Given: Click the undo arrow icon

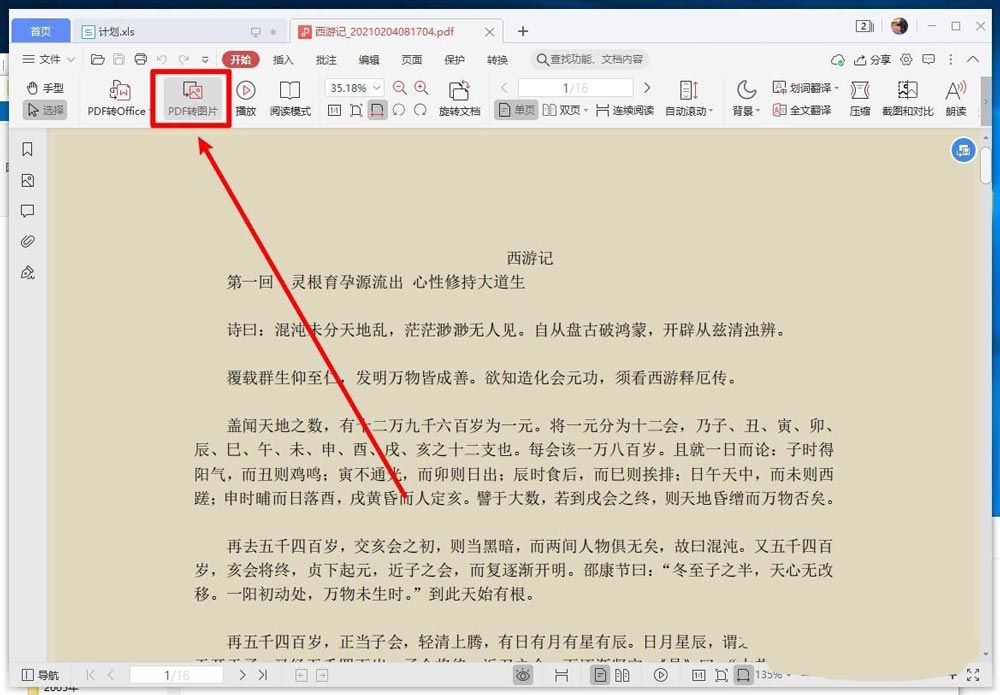Looking at the screenshot, I should pyautogui.click(x=162, y=59).
